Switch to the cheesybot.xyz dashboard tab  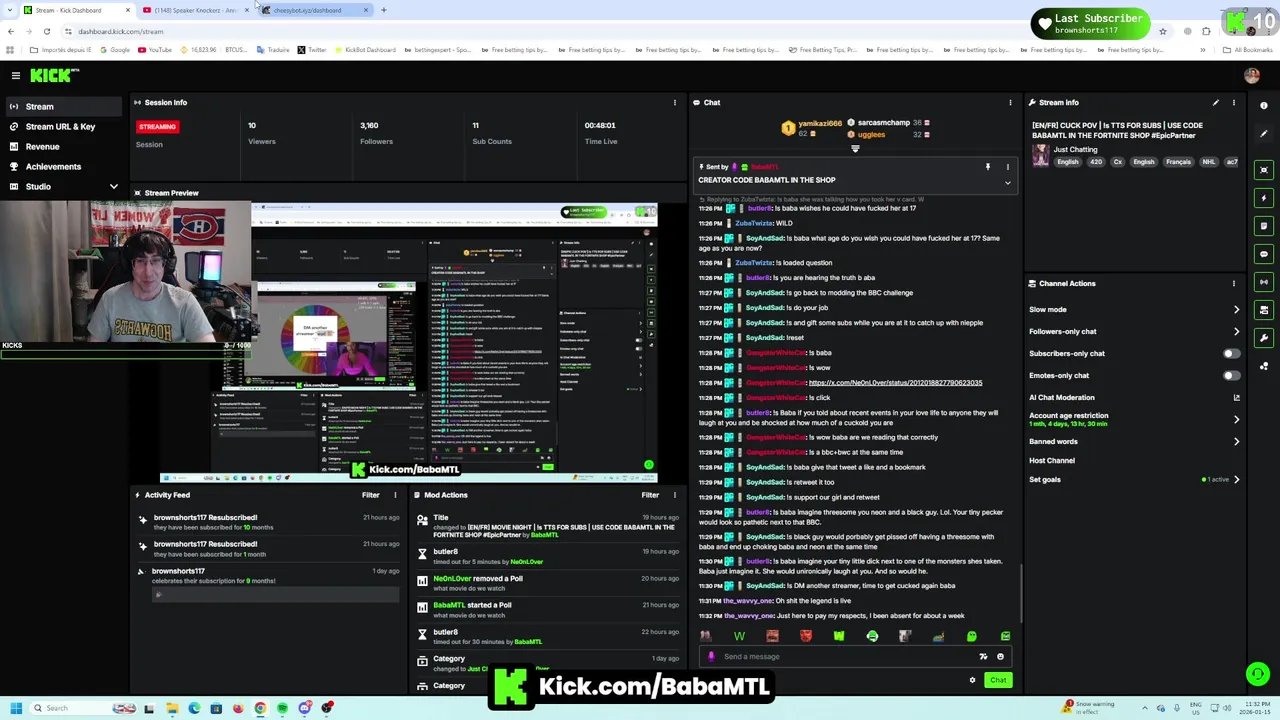(x=314, y=10)
